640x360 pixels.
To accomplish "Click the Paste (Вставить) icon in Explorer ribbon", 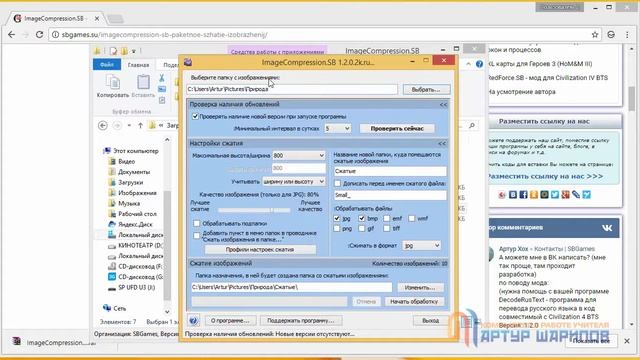I will click(x=143, y=82).
